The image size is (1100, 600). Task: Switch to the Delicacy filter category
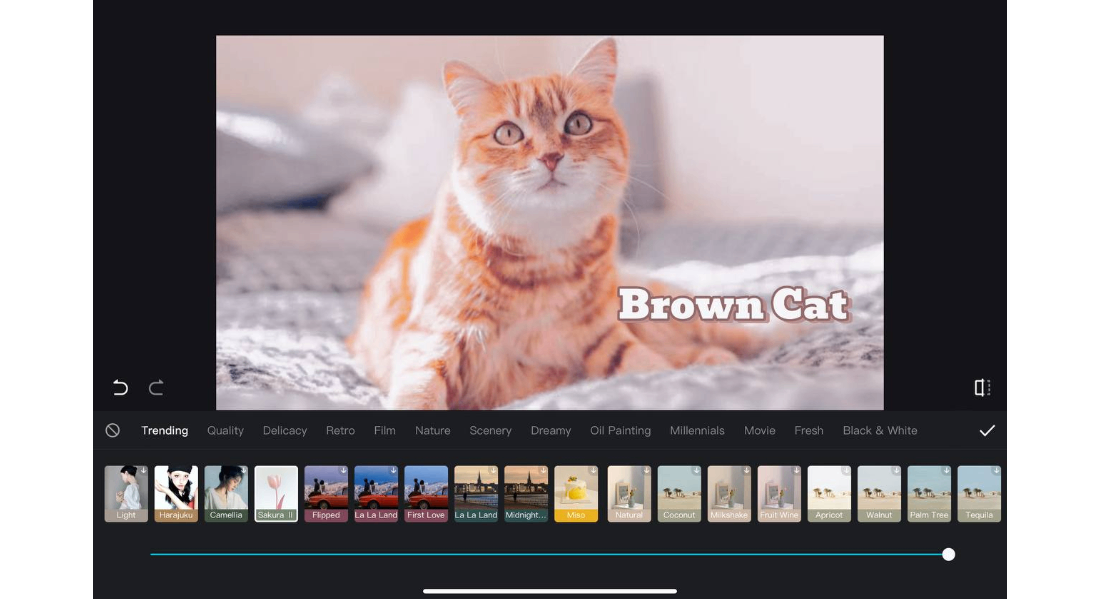pyautogui.click(x=285, y=430)
